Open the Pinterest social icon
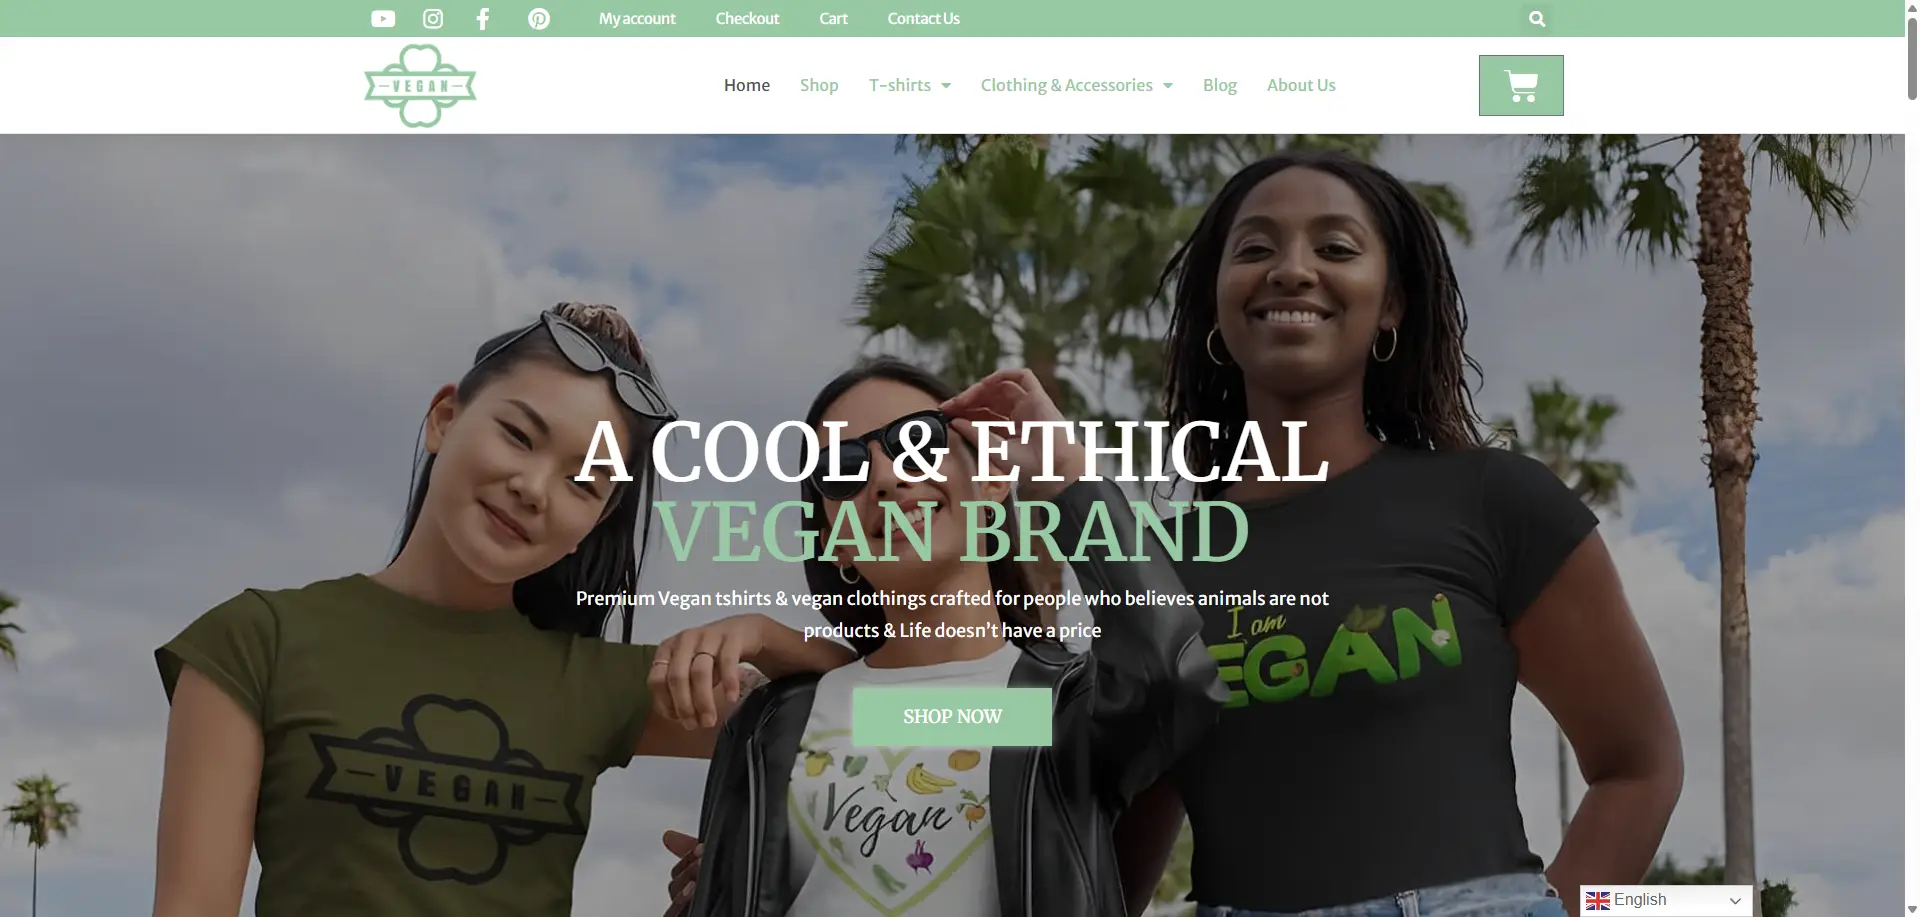This screenshot has height=917, width=1920. [x=539, y=19]
